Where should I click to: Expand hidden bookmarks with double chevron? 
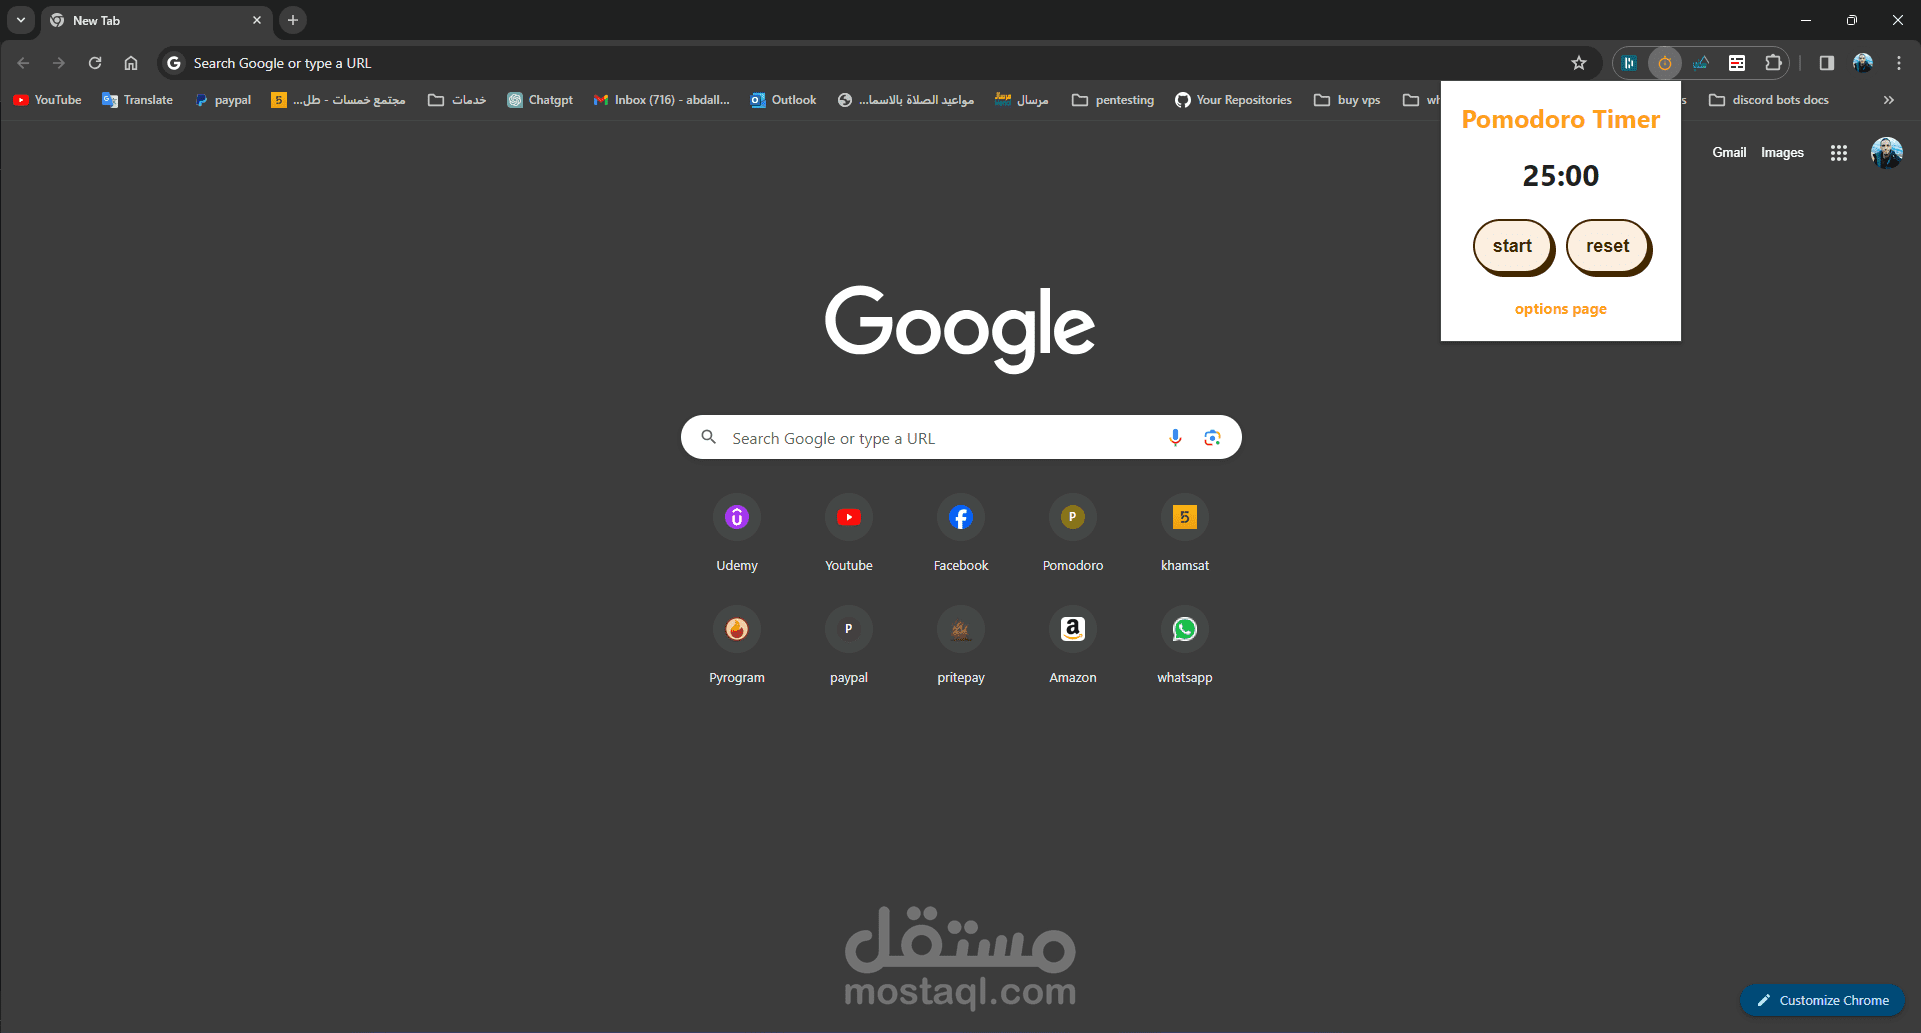pos(1889,99)
